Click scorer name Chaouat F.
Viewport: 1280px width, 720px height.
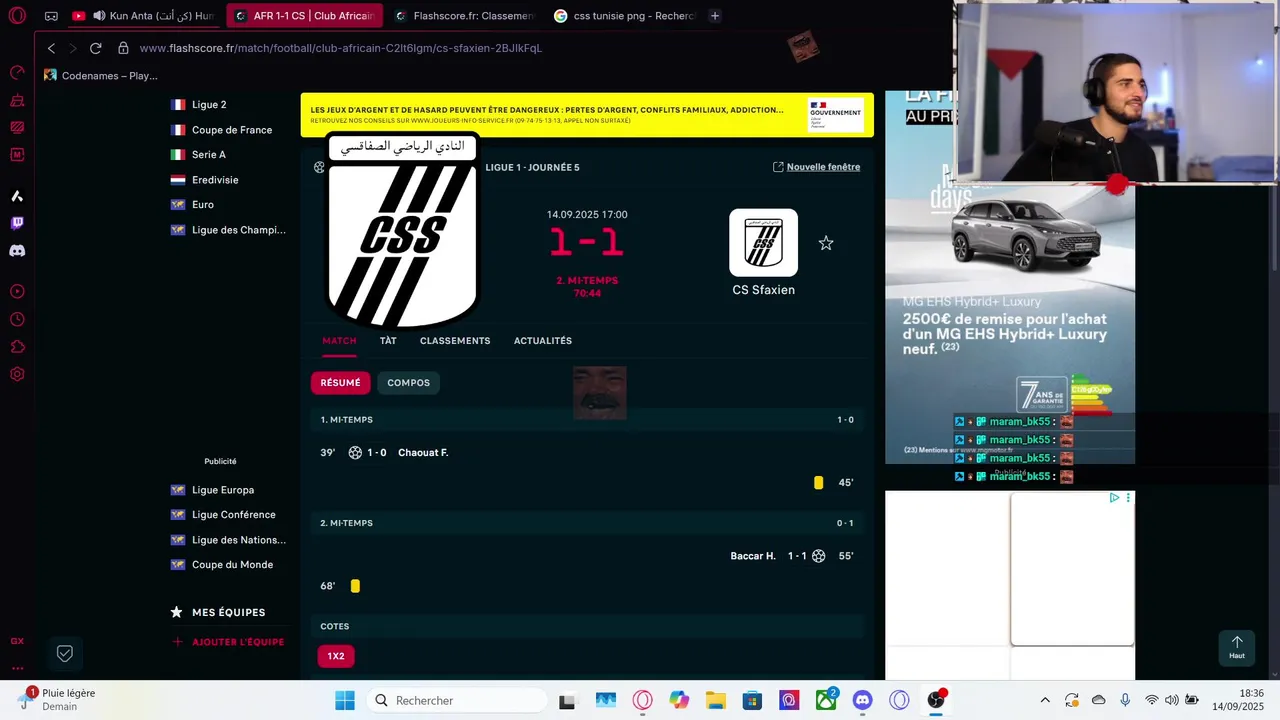tap(423, 453)
